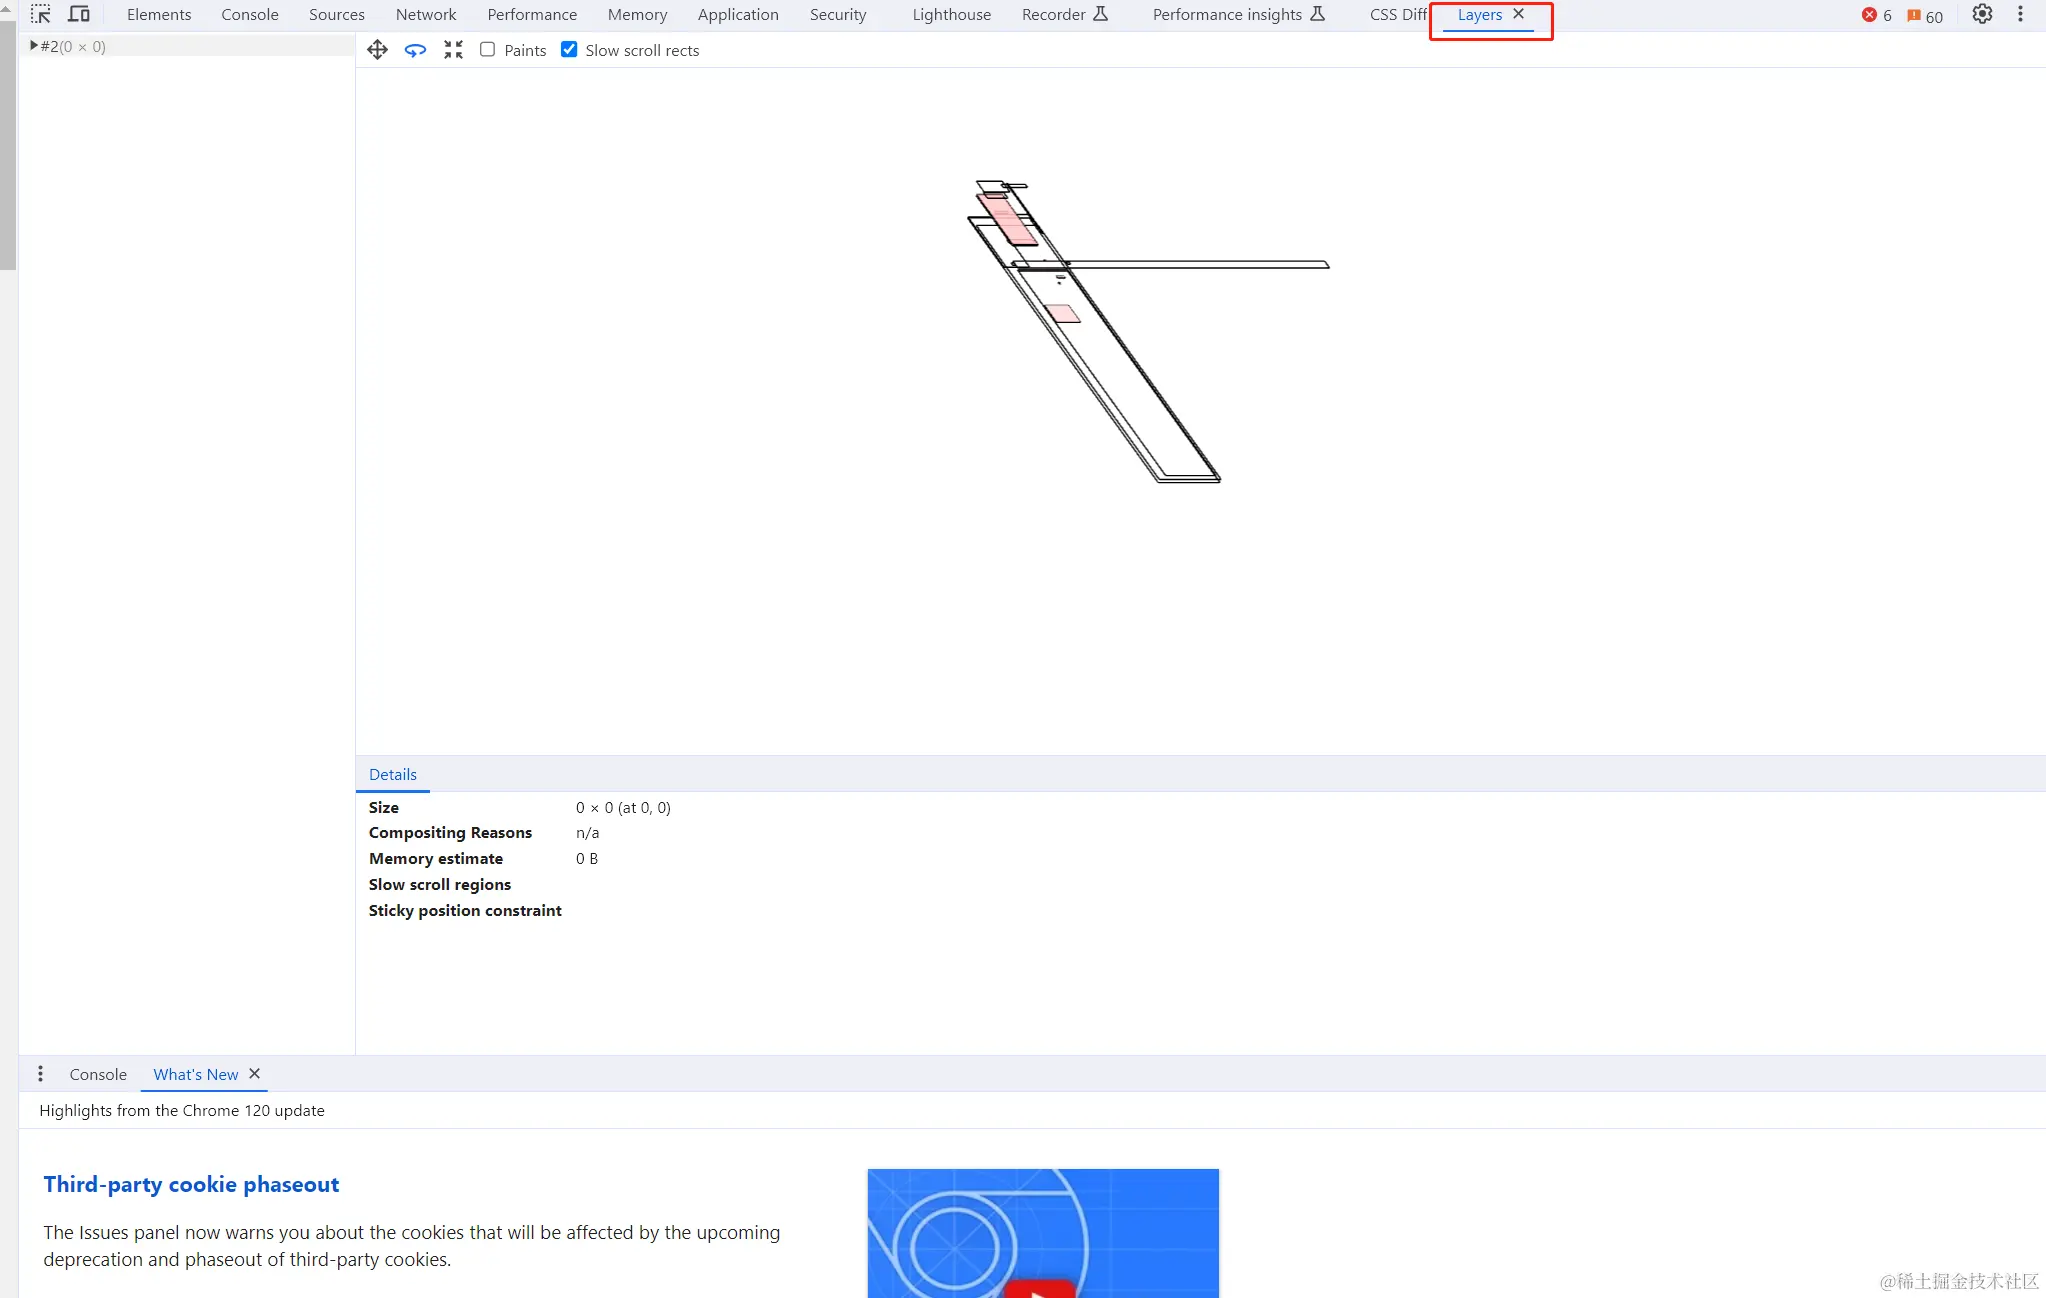Select the Rotate mode tool
Viewport: 2046px width, 1298px height.
tap(415, 50)
